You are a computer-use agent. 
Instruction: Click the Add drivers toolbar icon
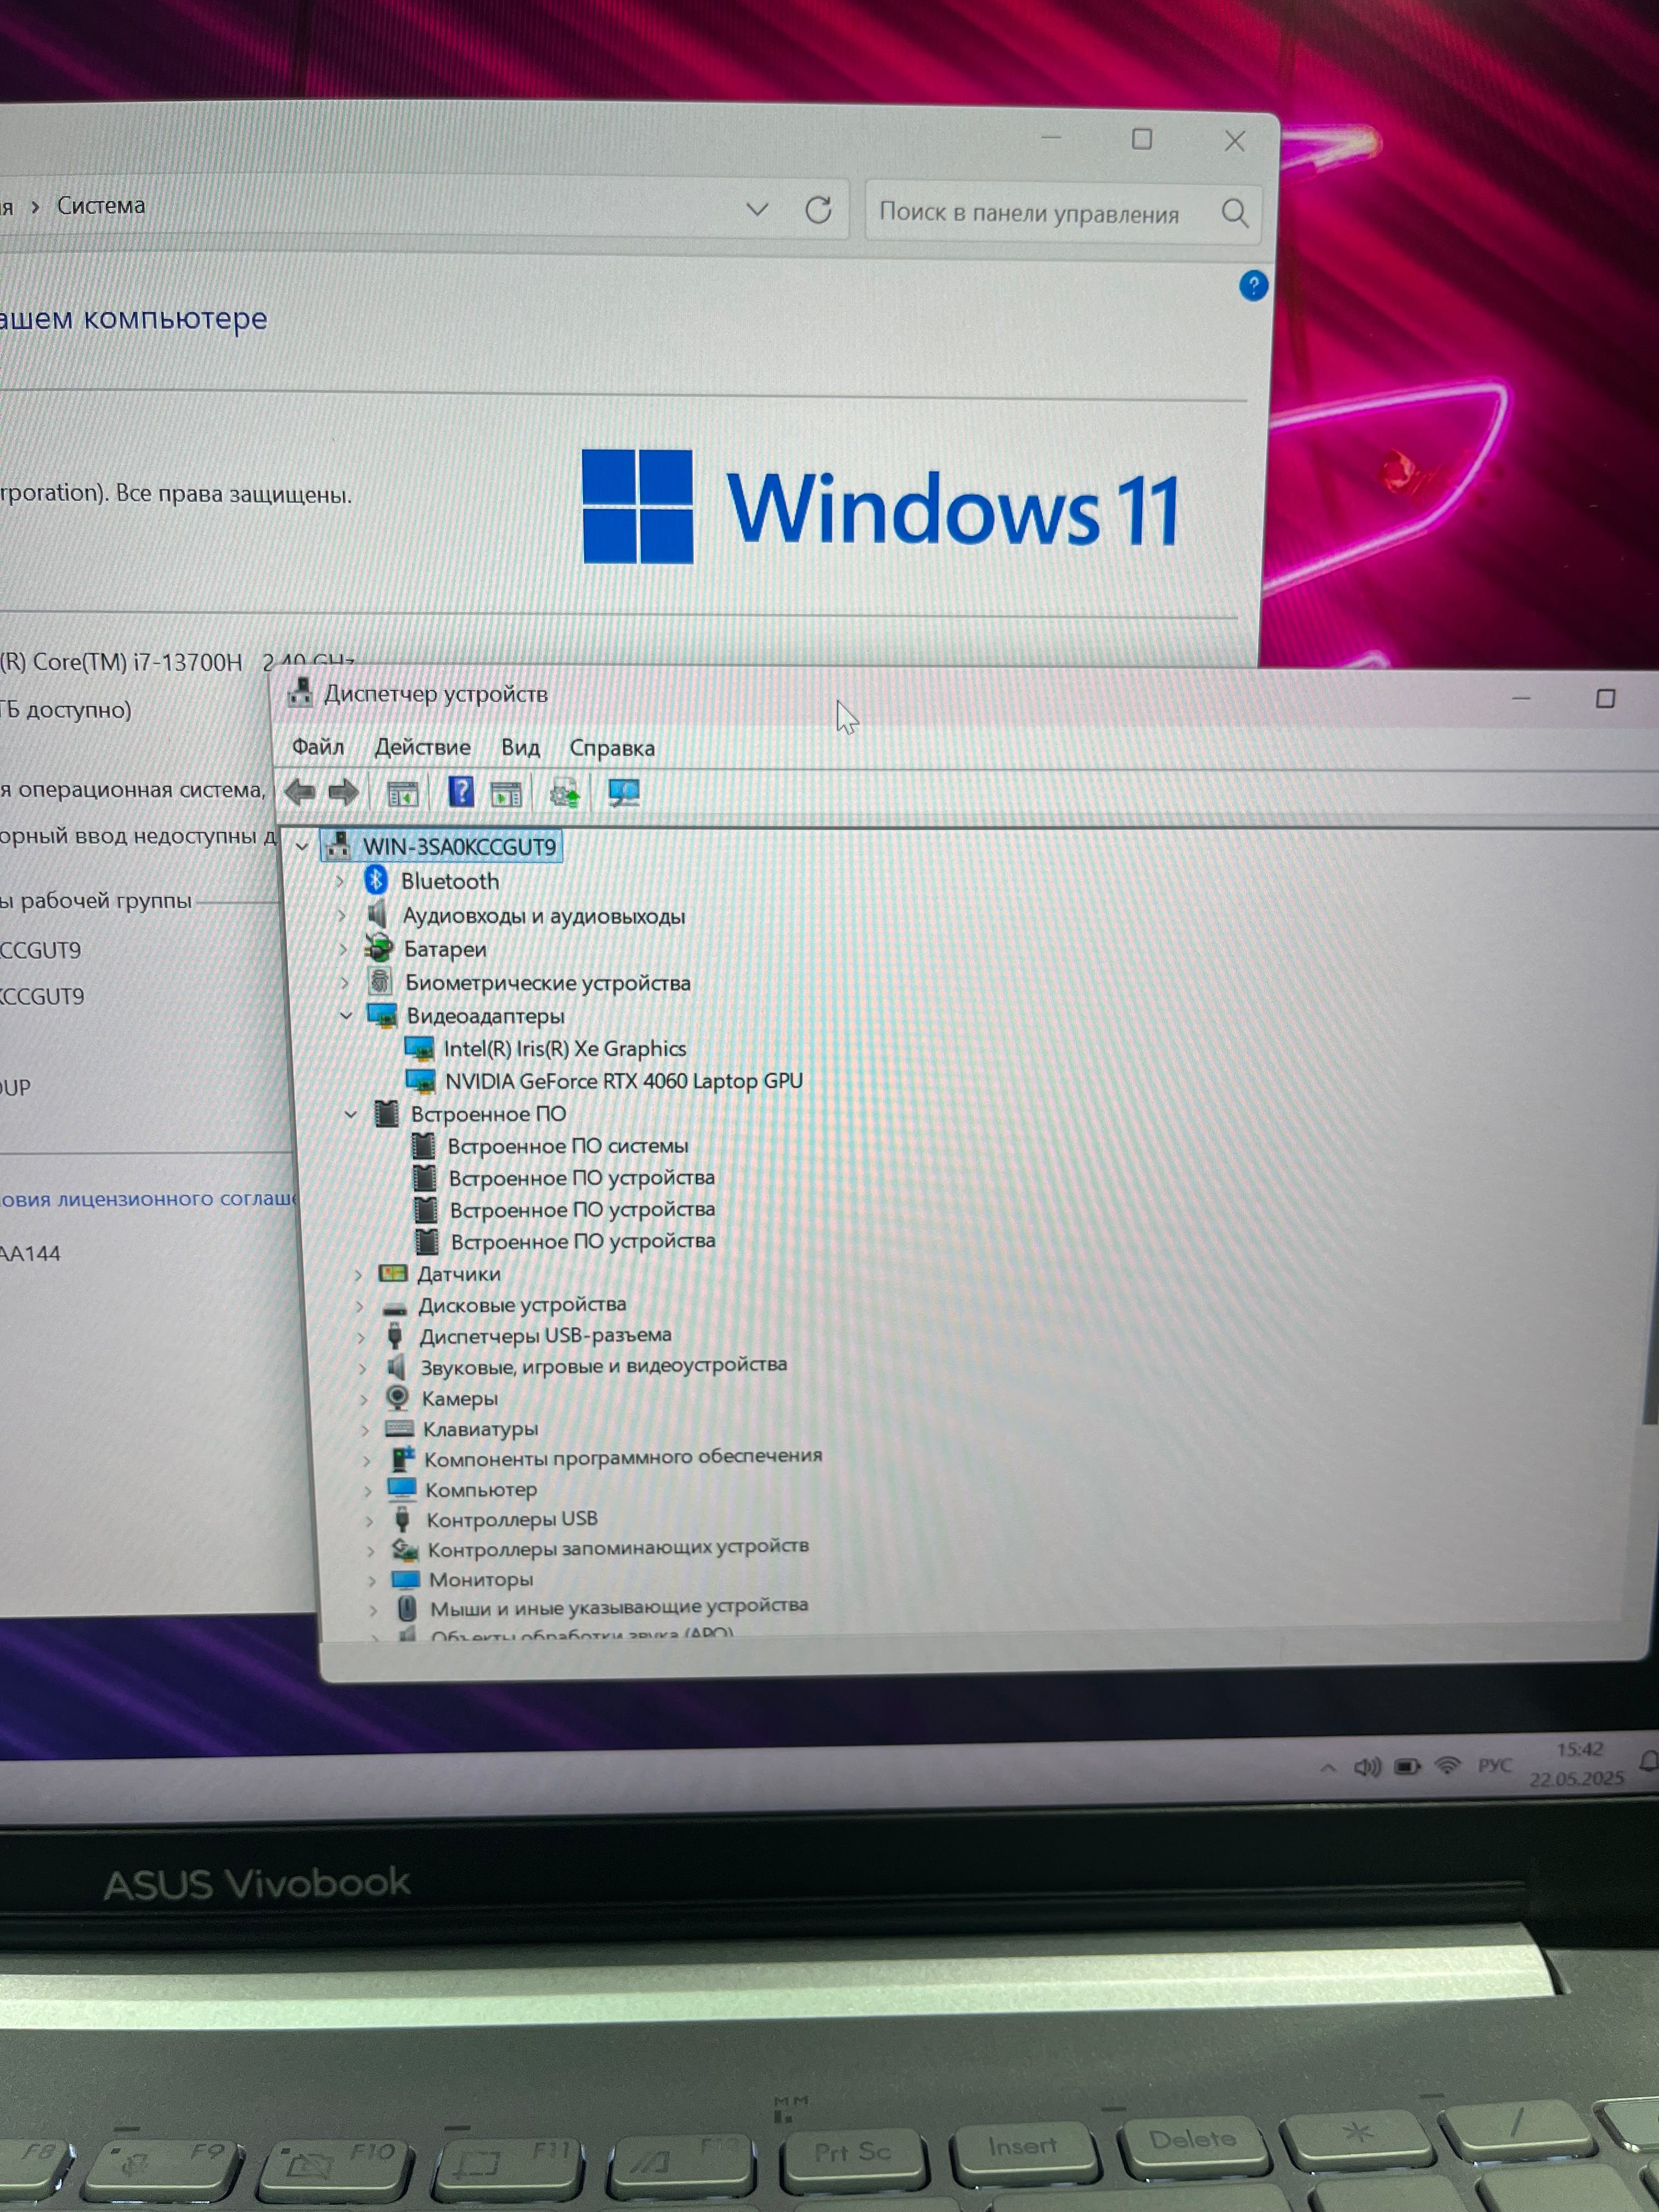pyautogui.click(x=565, y=794)
